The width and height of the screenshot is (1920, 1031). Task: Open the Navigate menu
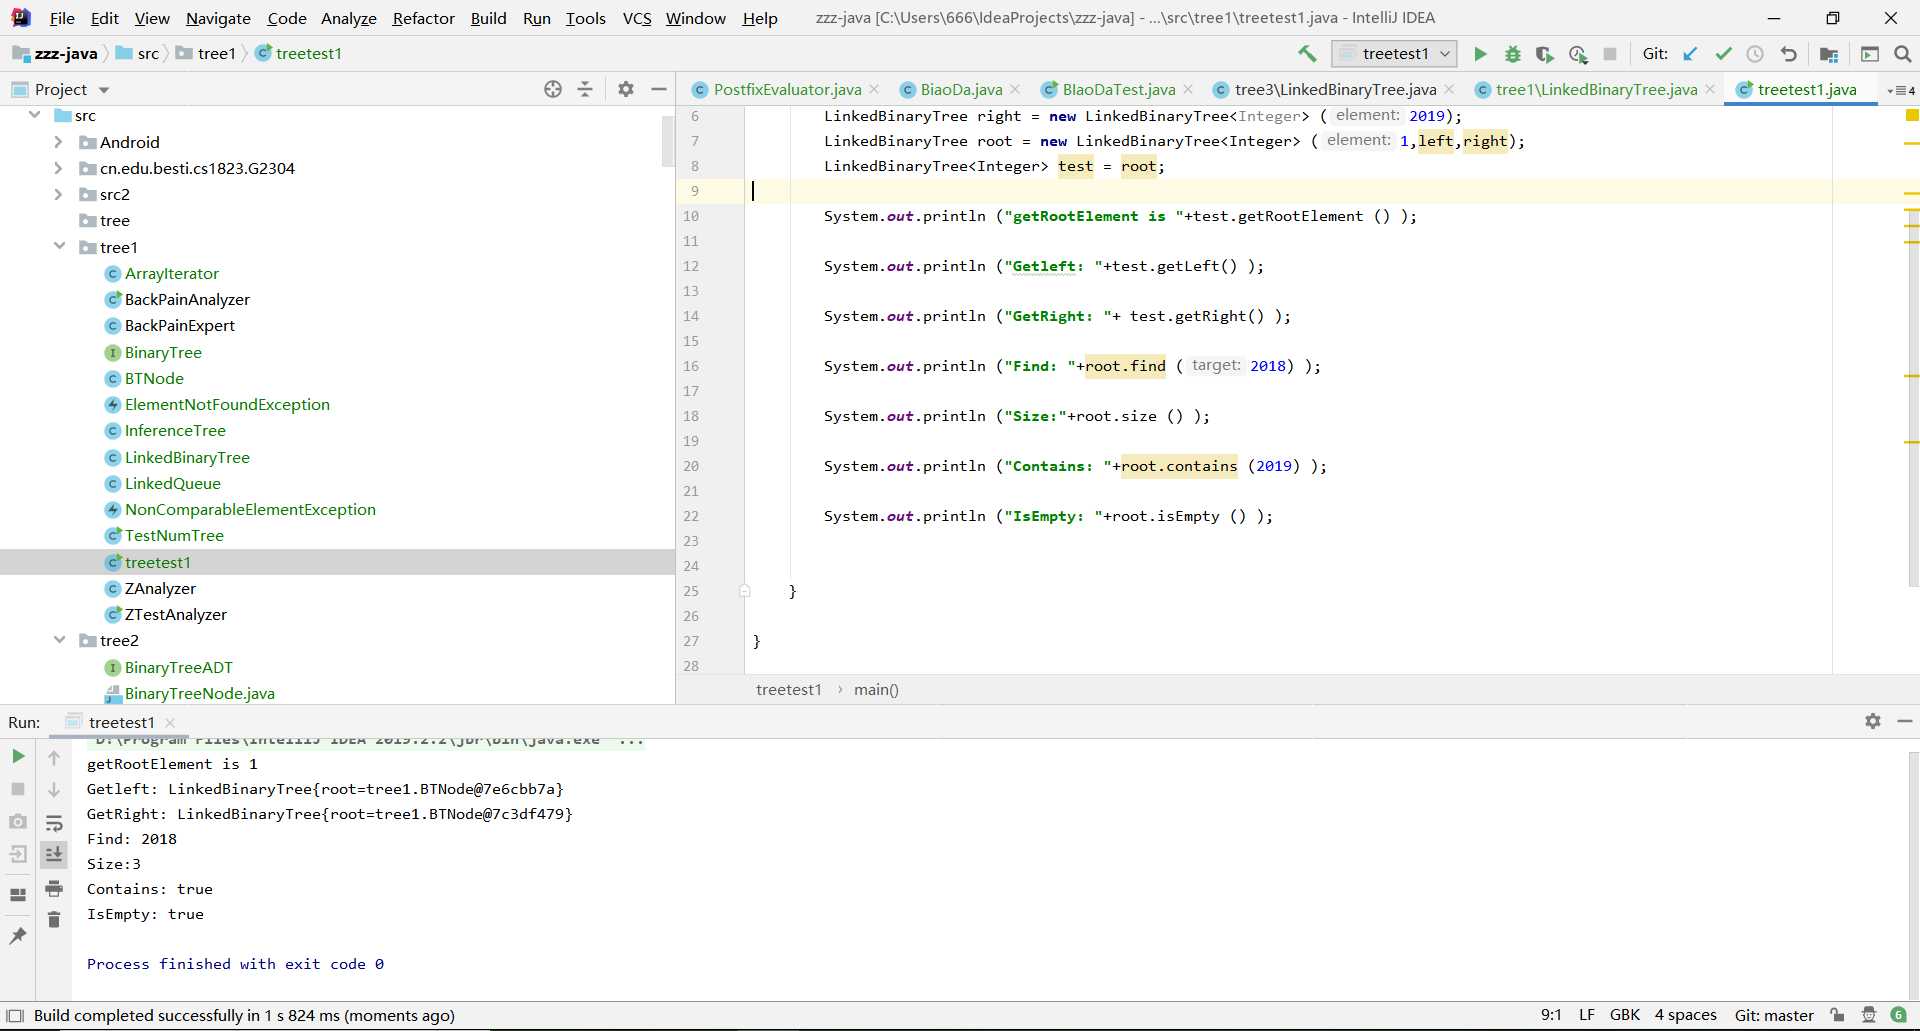click(x=218, y=18)
